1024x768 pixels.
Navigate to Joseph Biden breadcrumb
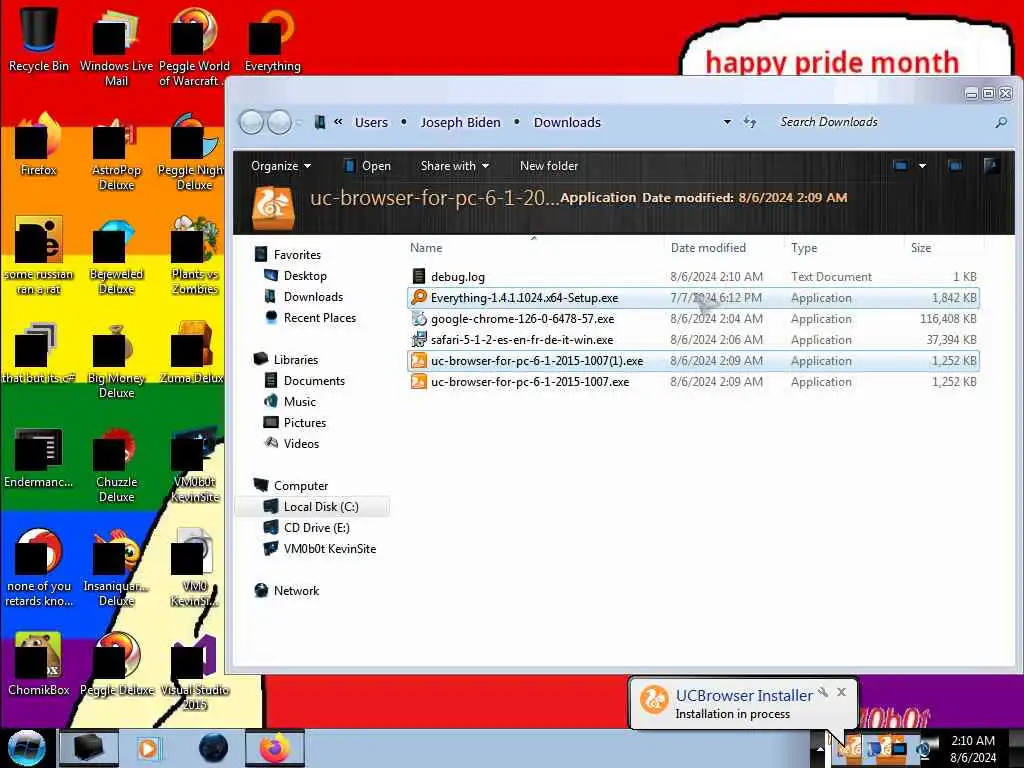[x=460, y=122]
